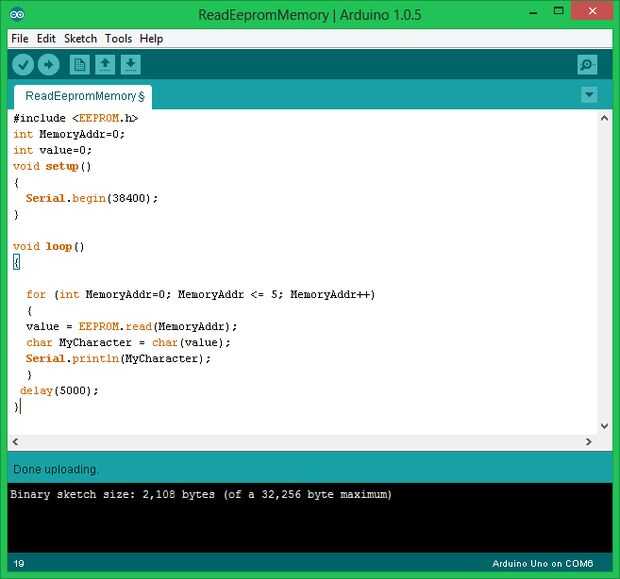Save sketch using down-arrow icon
Image resolution: width=620 pixels, height=579 pixels.
coord(130,65)
